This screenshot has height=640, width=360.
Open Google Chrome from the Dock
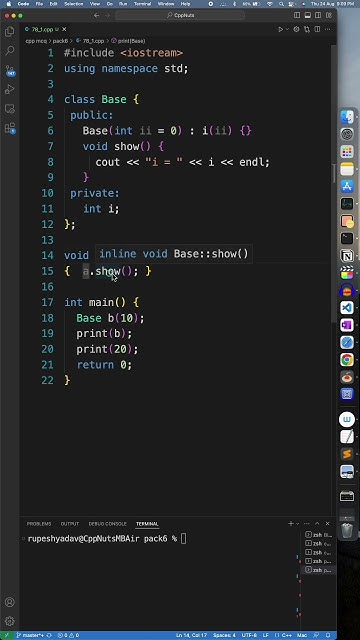coord(347,360)
